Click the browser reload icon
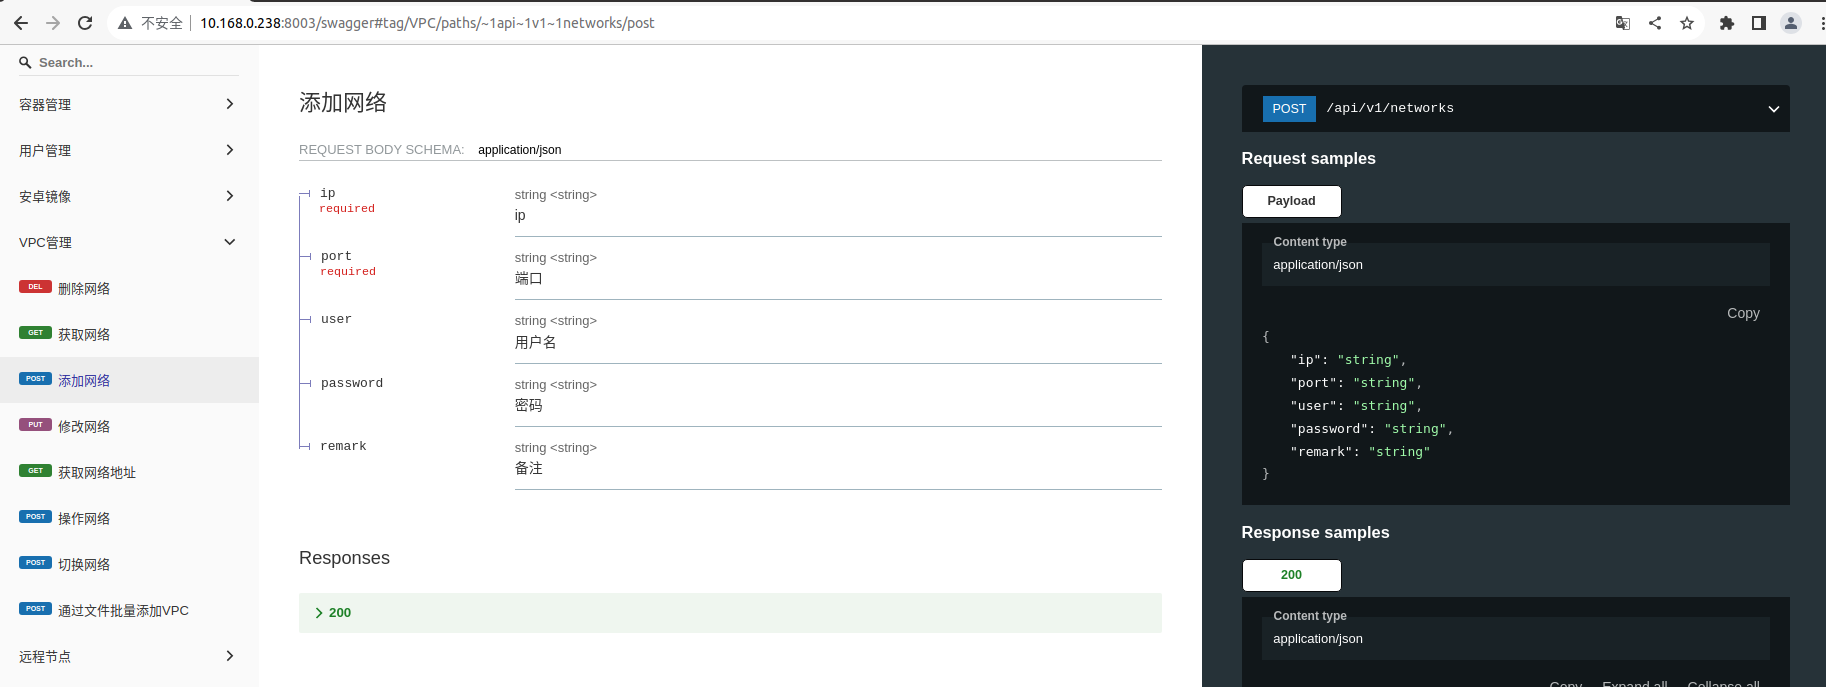 pyautogui.click(x=85, y=23)
